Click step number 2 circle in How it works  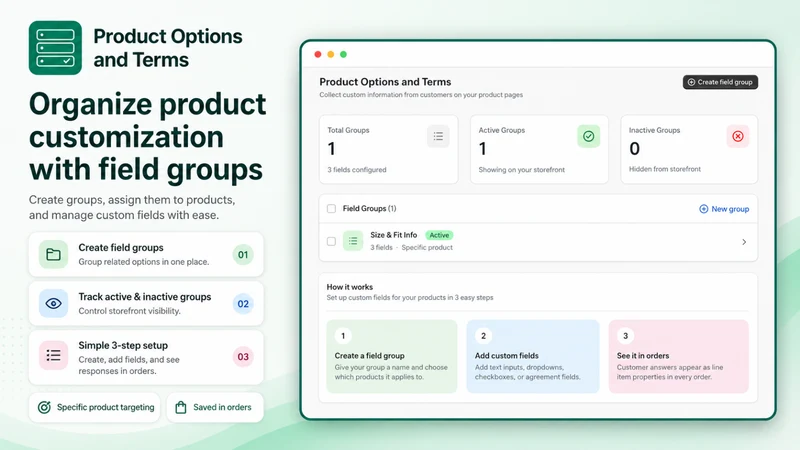[x=483, y=336]
